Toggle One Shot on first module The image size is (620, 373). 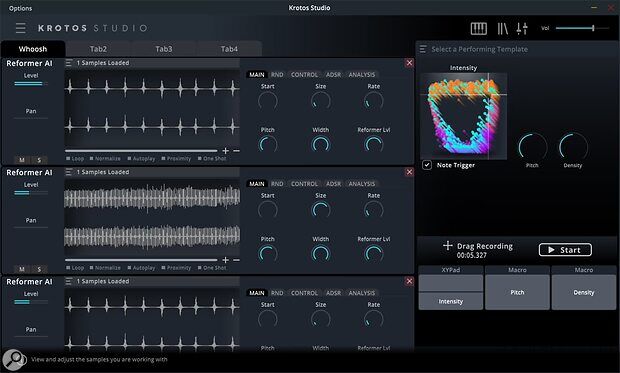tap(212, 159)
